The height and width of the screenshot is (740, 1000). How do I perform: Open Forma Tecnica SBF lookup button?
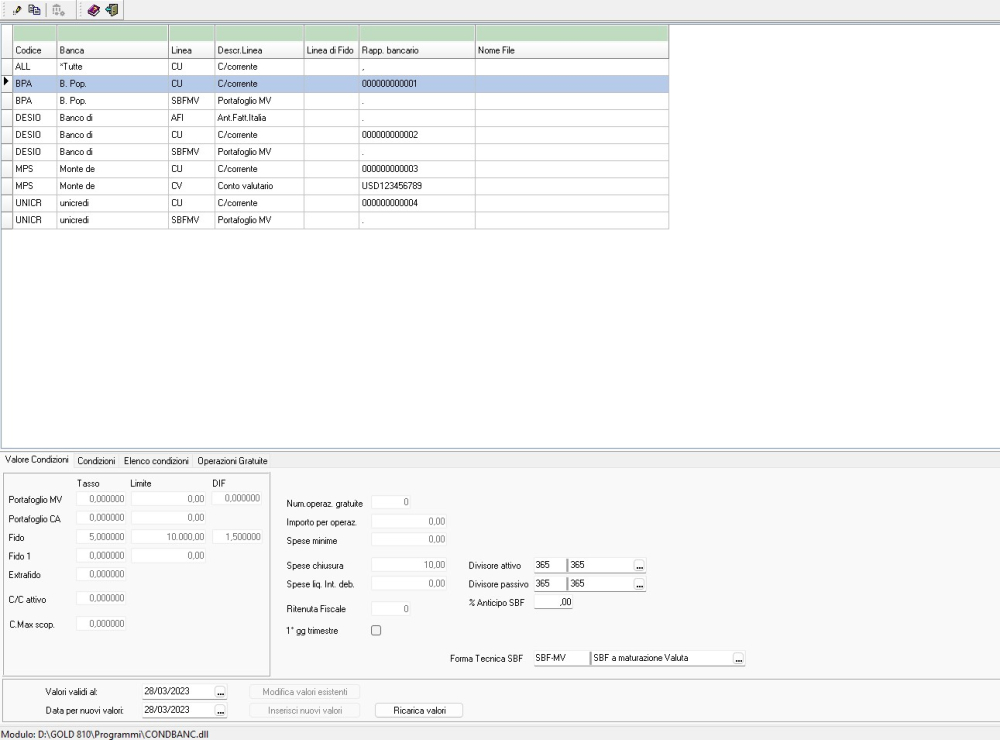coord(739,659)
